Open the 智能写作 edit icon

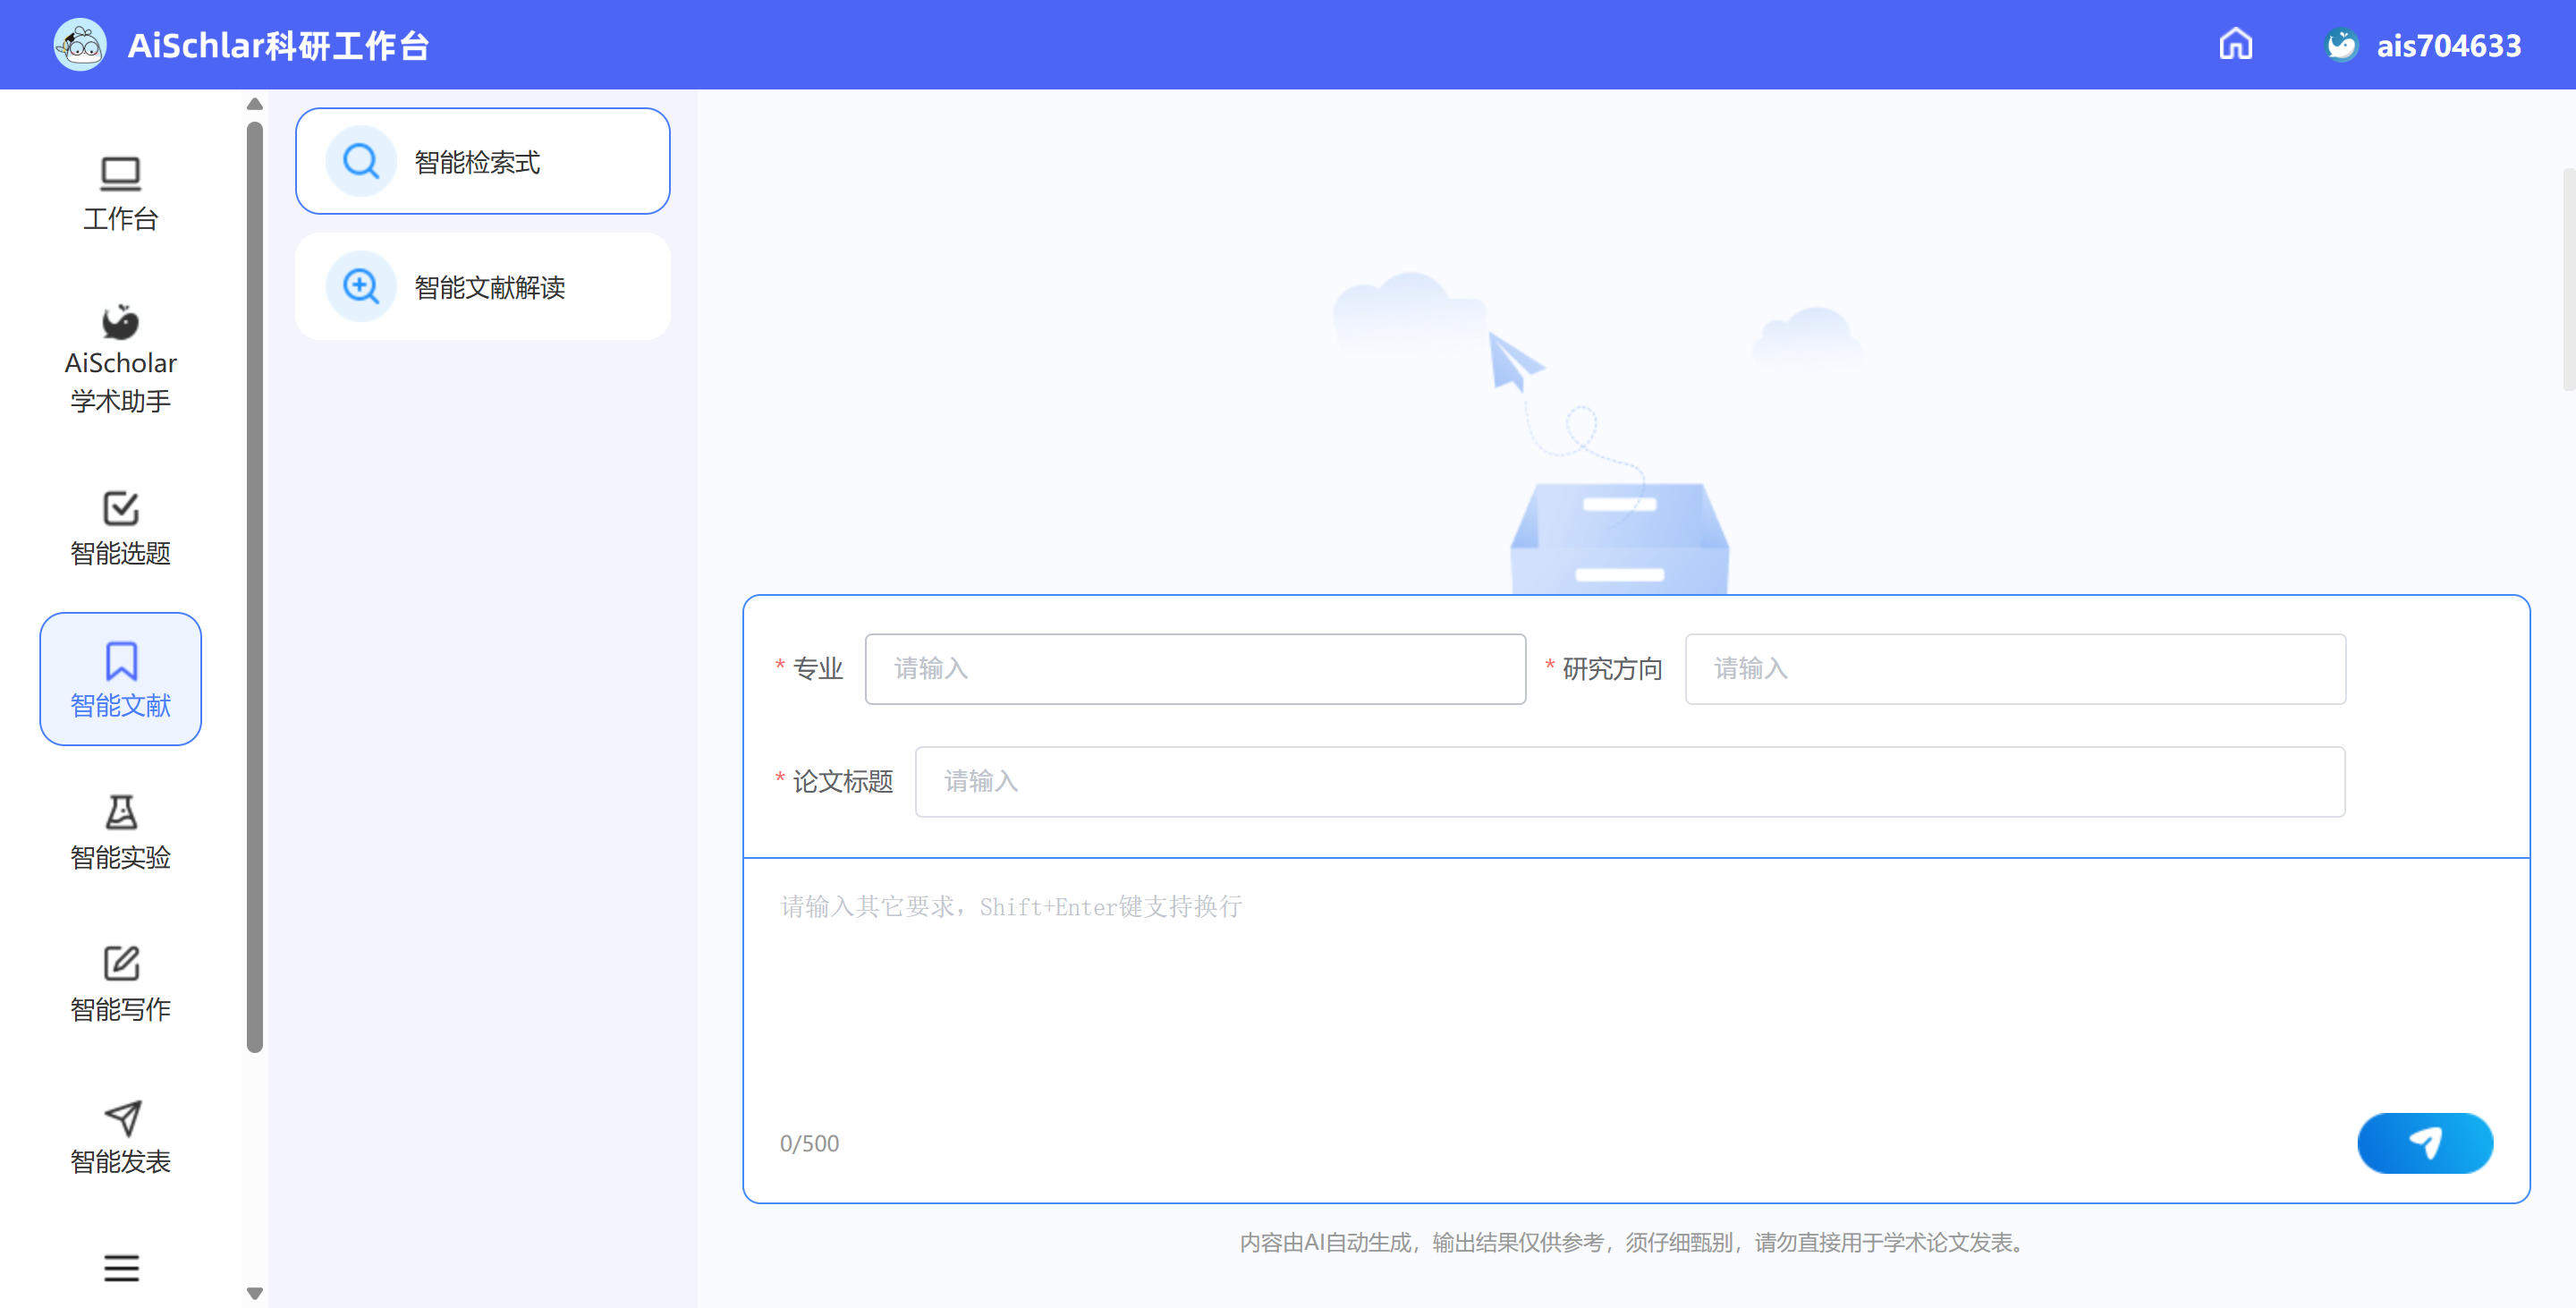(121, 964)
